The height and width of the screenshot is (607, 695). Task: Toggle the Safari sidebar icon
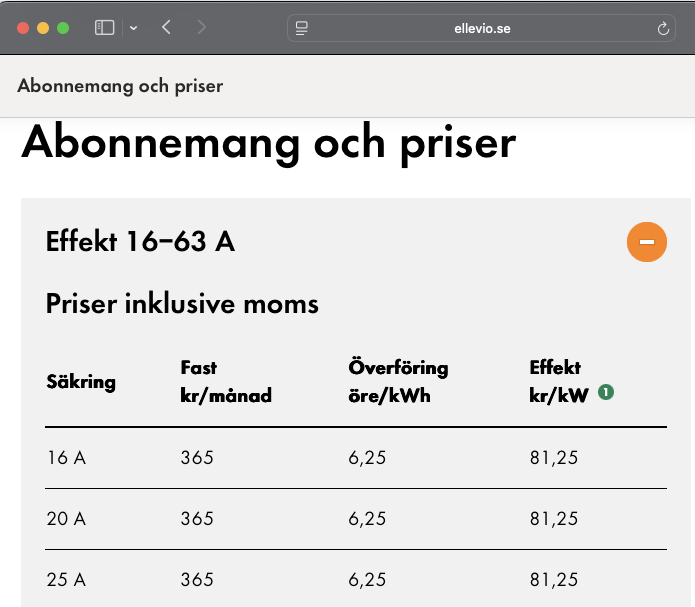[104, 28]
